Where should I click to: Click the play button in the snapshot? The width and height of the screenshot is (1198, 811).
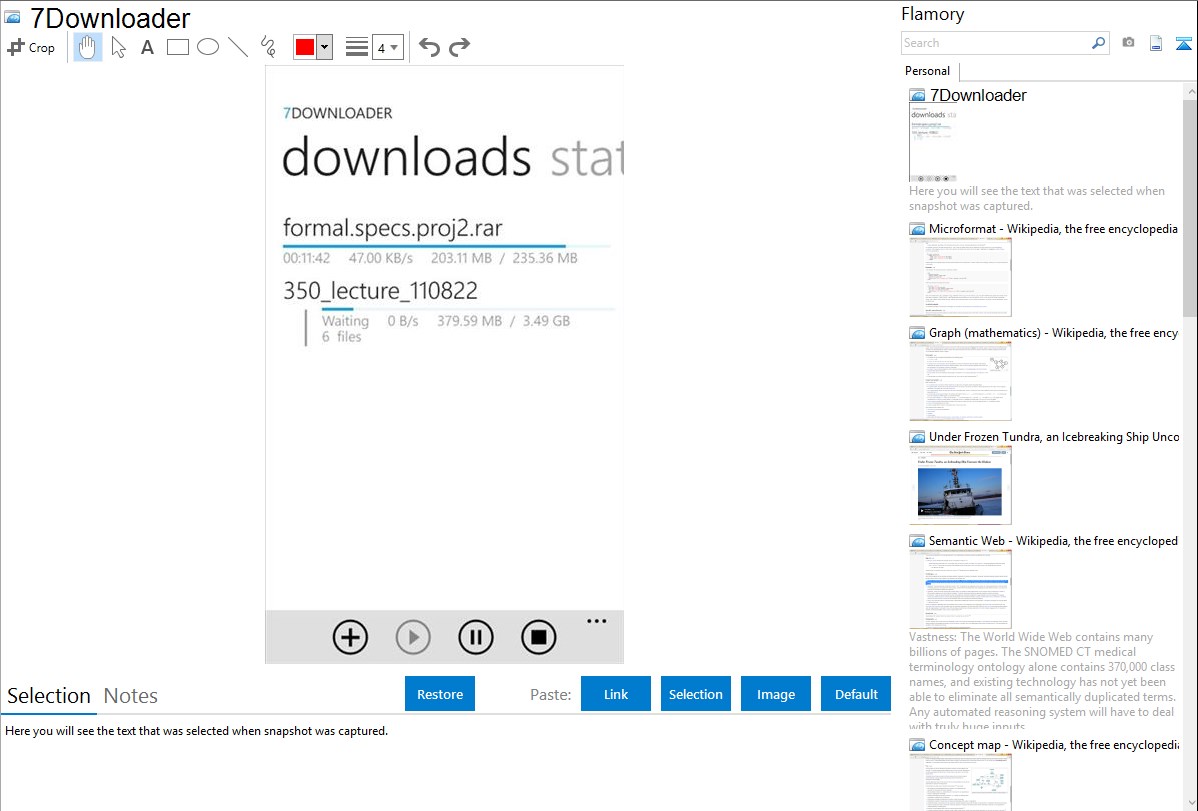(x=413, y=637)
